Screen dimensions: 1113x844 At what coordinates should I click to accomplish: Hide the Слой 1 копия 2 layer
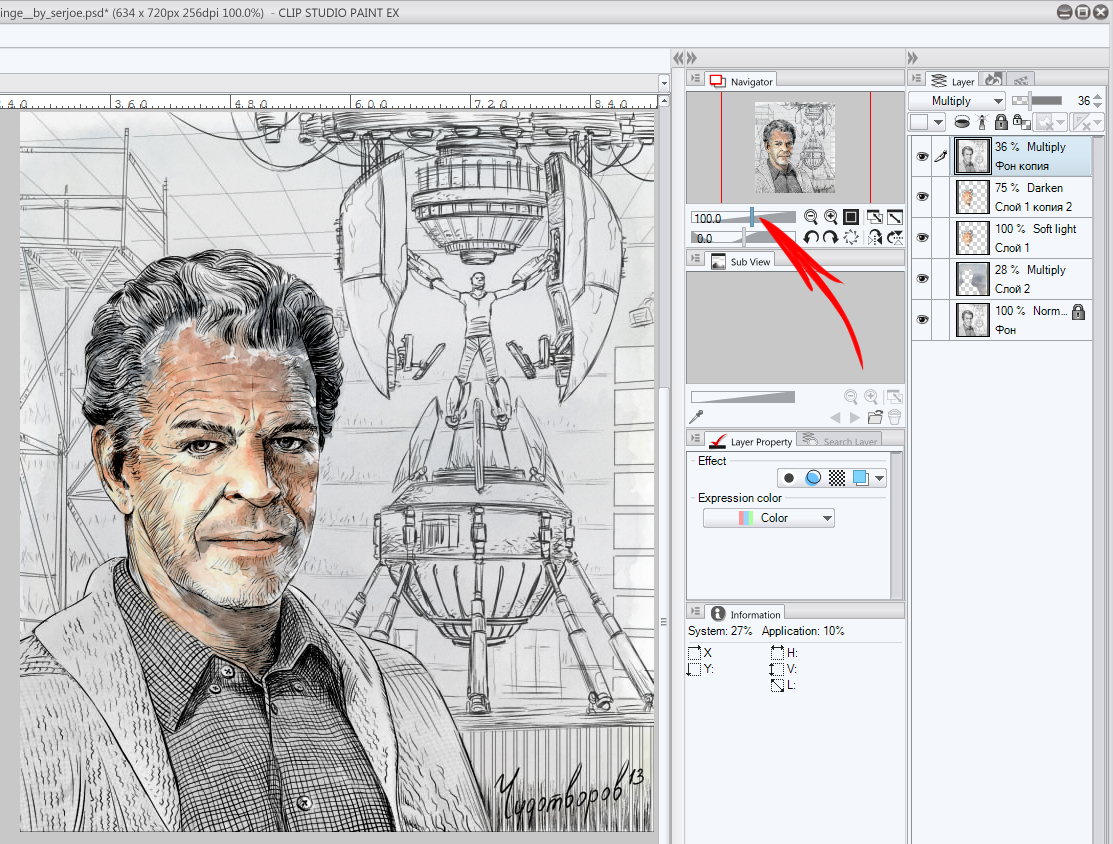pos(922,197)
